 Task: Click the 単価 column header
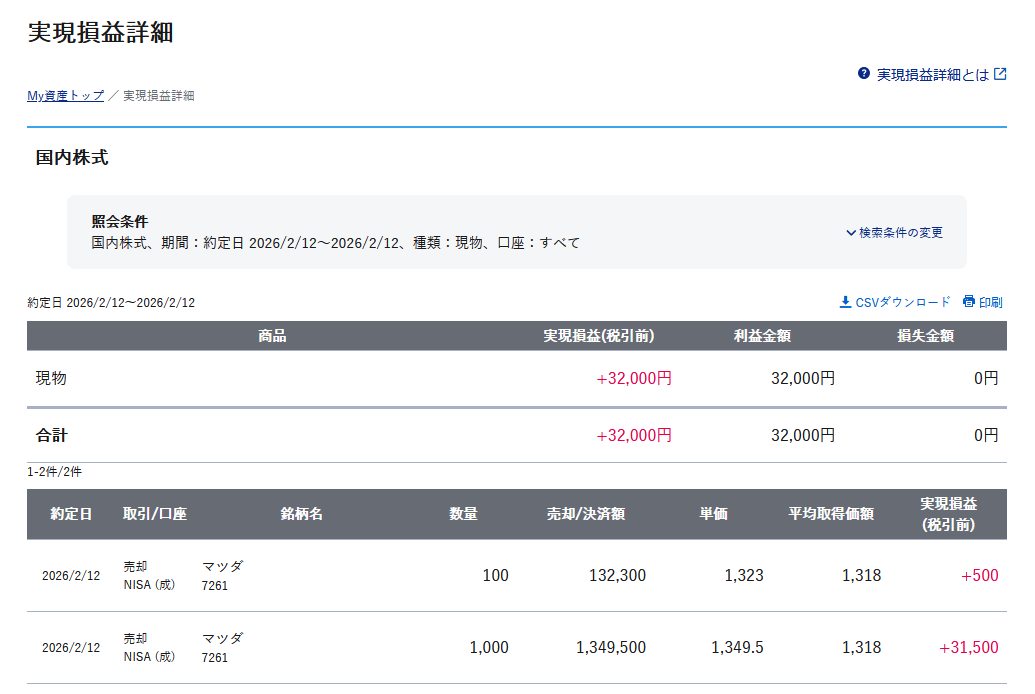point(713,514)
